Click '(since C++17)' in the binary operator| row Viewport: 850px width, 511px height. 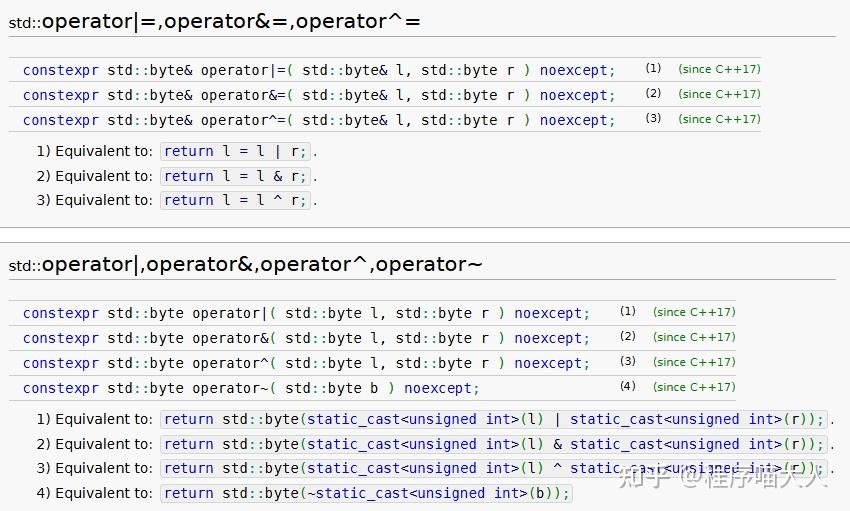click(694, 312)
